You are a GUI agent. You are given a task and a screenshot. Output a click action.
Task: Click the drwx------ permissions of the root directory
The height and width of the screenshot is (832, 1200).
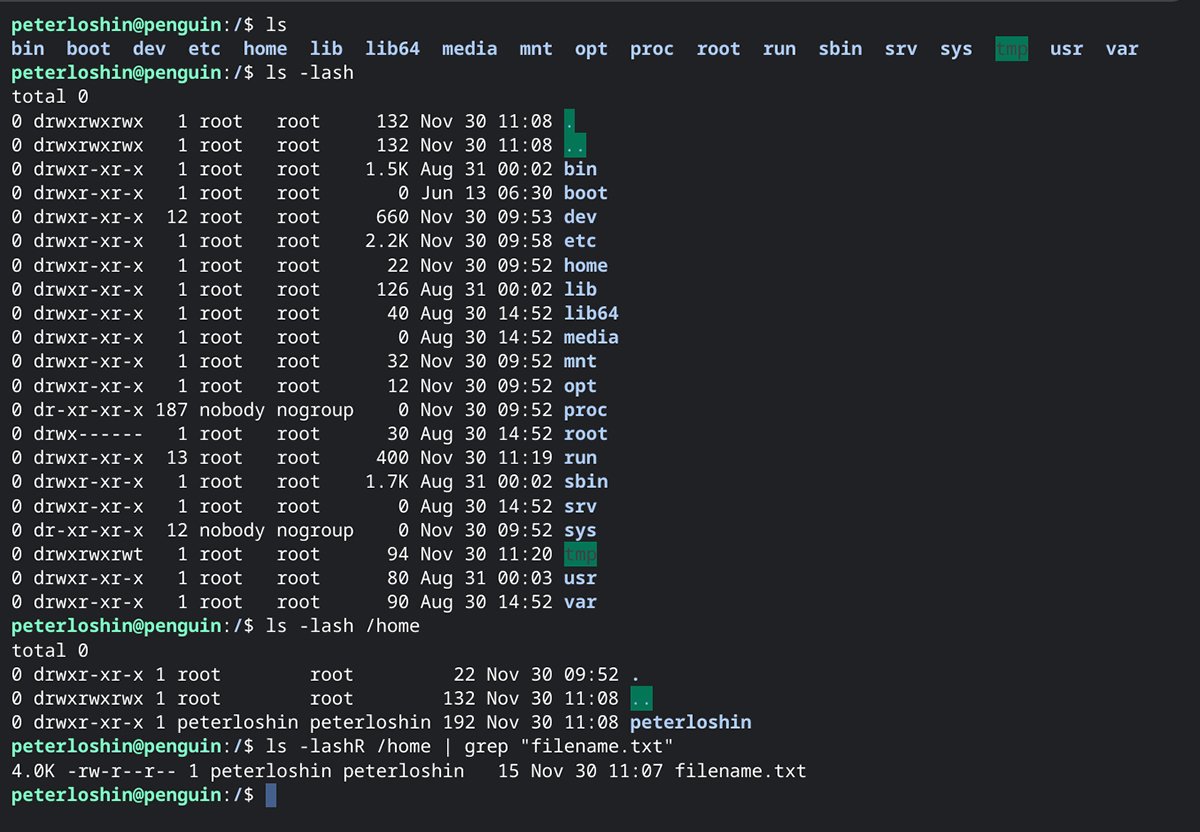[88, 434]
